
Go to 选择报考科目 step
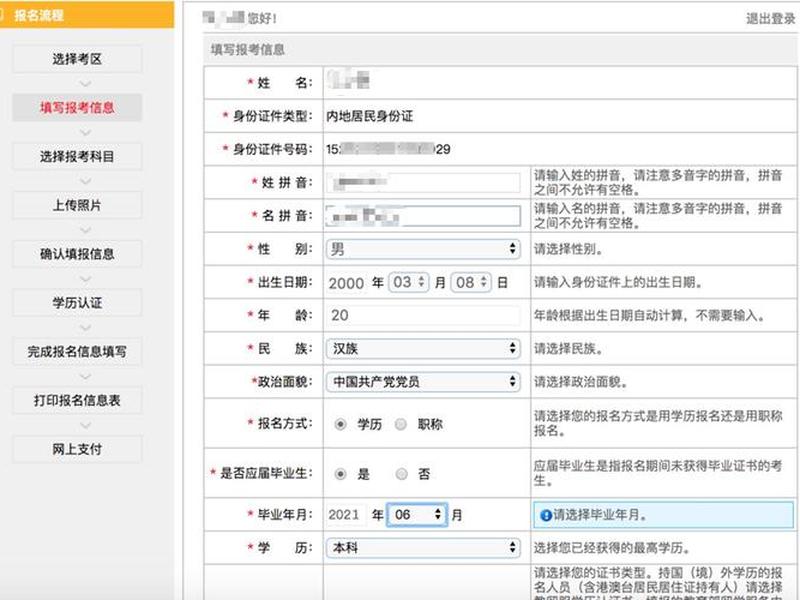(x=77, y=156)
